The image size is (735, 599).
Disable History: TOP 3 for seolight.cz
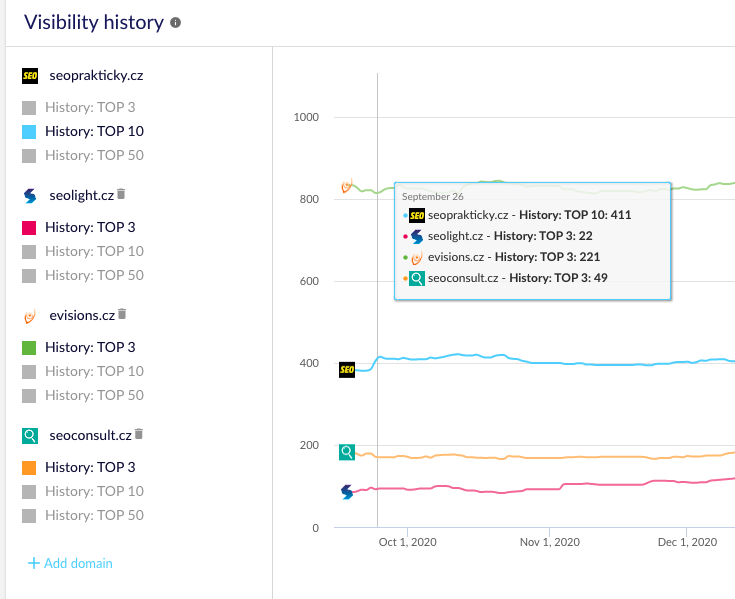pyautogui.click(x=79, y=227)
